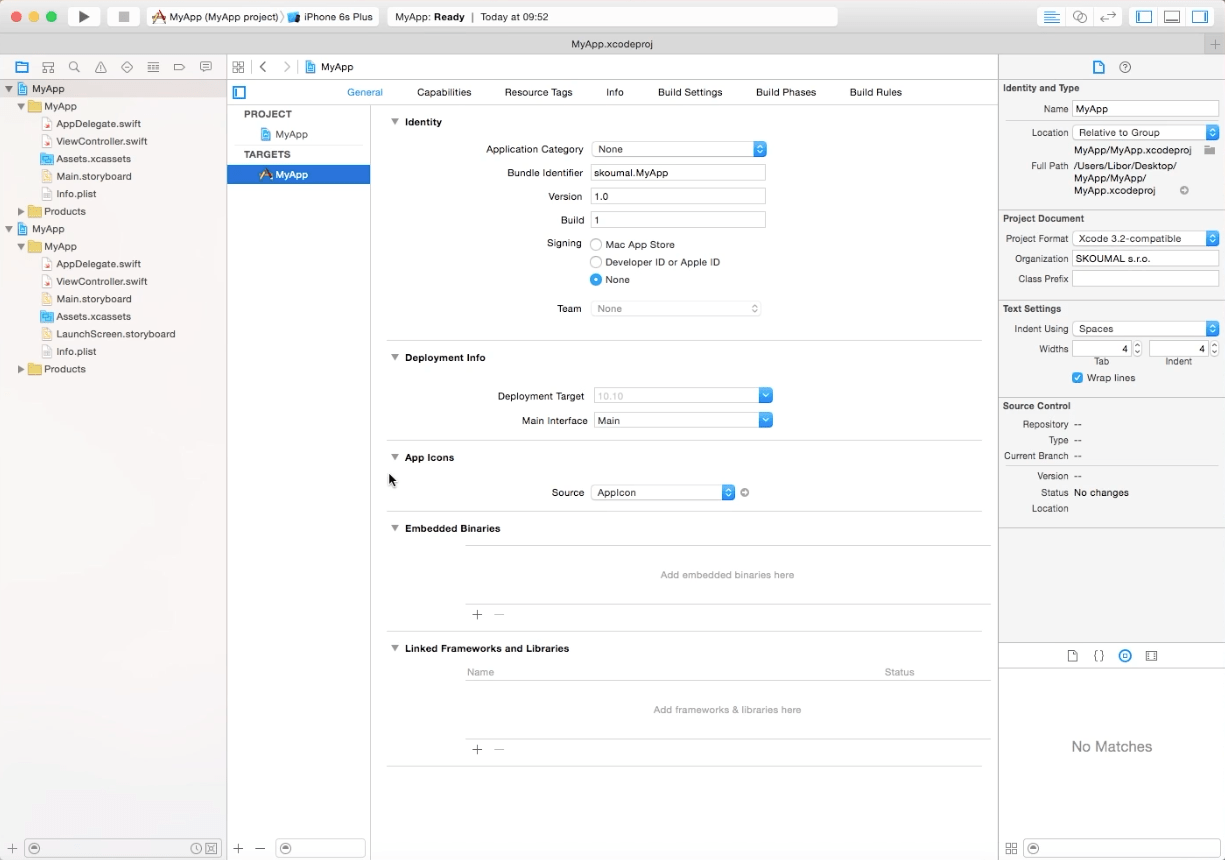Hide the utilities pane
1225x860 pixels.
pos(1200,17)
